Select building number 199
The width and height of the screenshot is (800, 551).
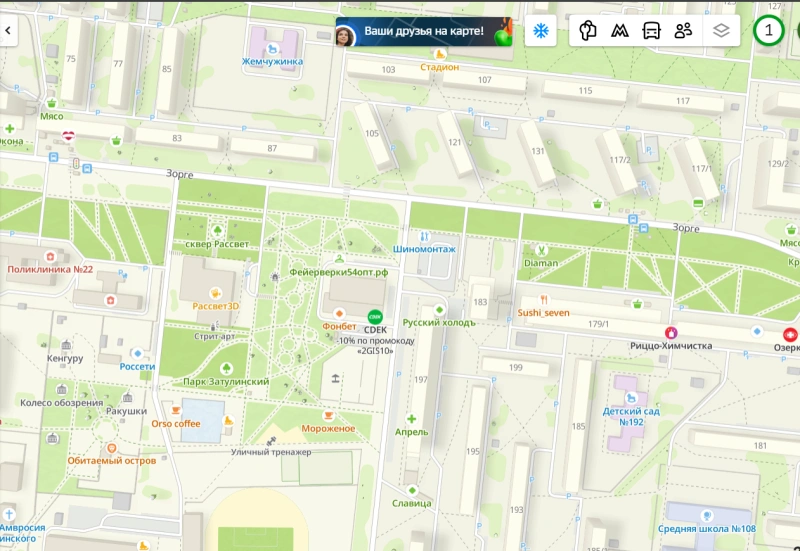click(515, 367)
